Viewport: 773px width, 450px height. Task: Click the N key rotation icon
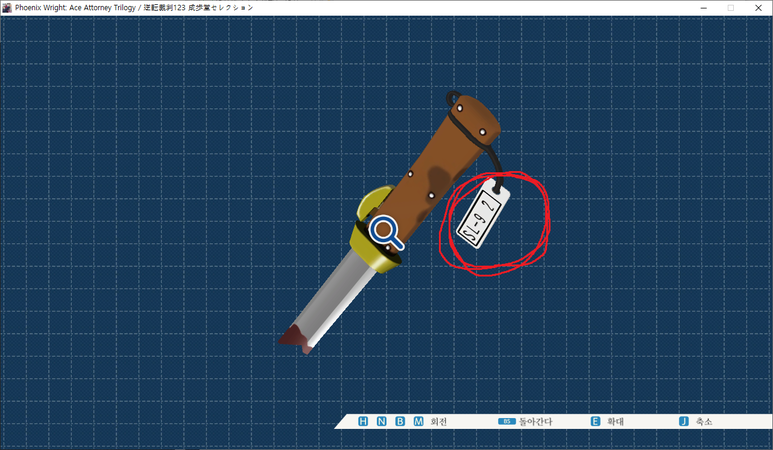coord(382,421)
